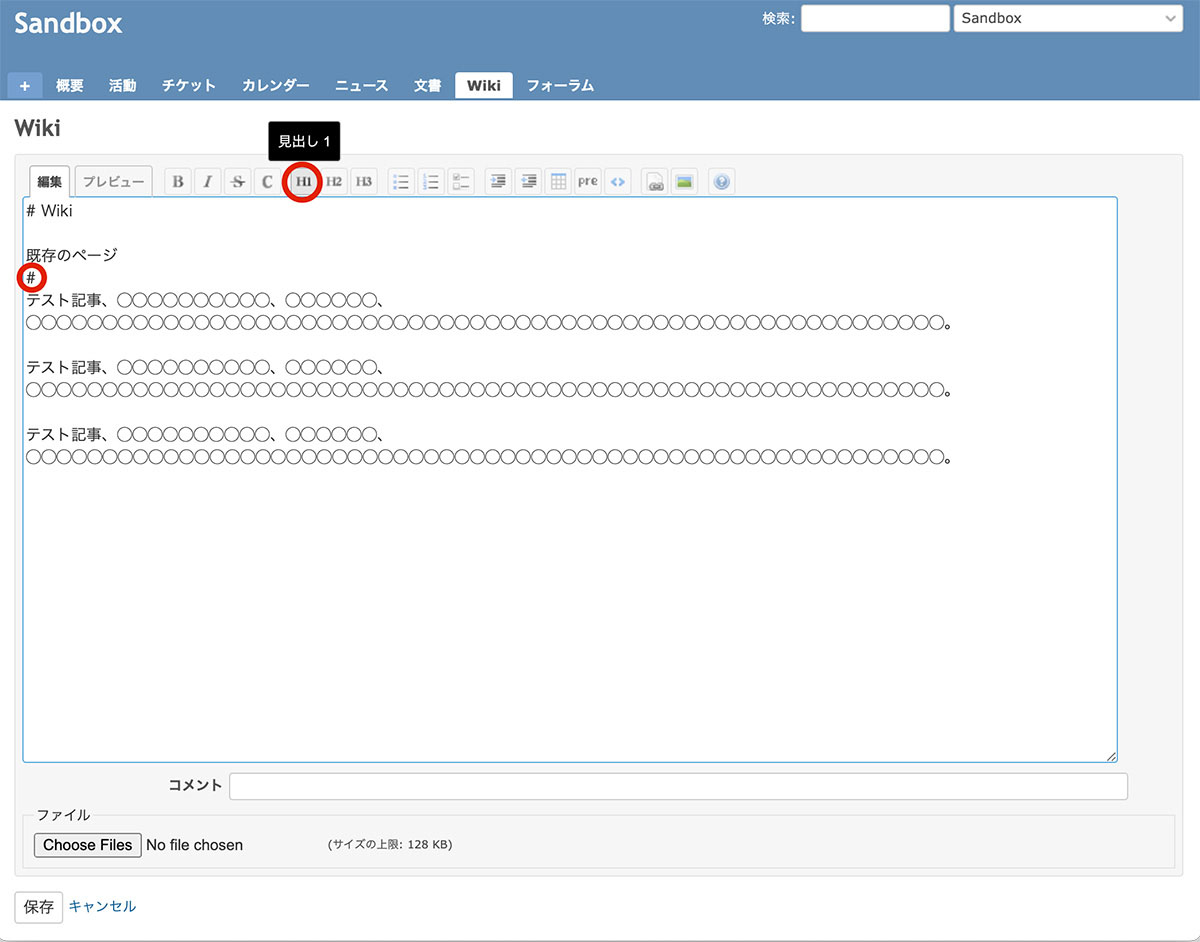This screenshot has width=1200, height=942.
Task: Open text formatting help
Action: 722,182
